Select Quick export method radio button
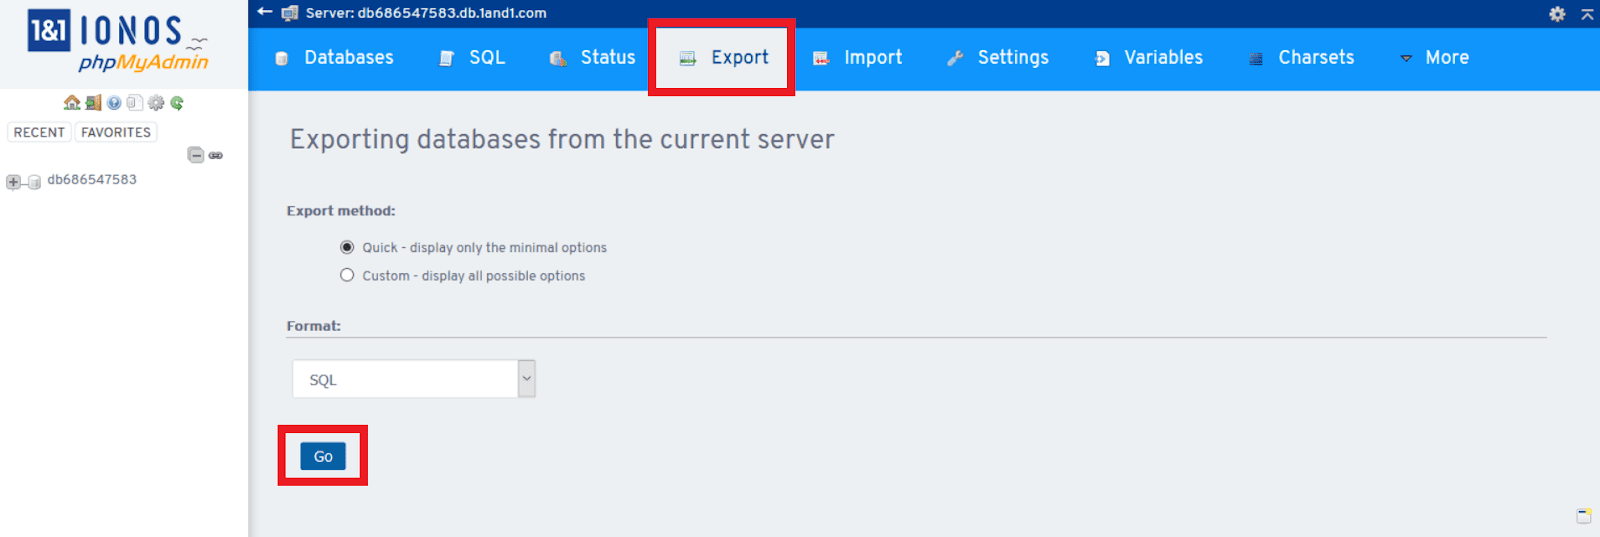This screenshot has width=1600, height=537. (x=347, y=247)
